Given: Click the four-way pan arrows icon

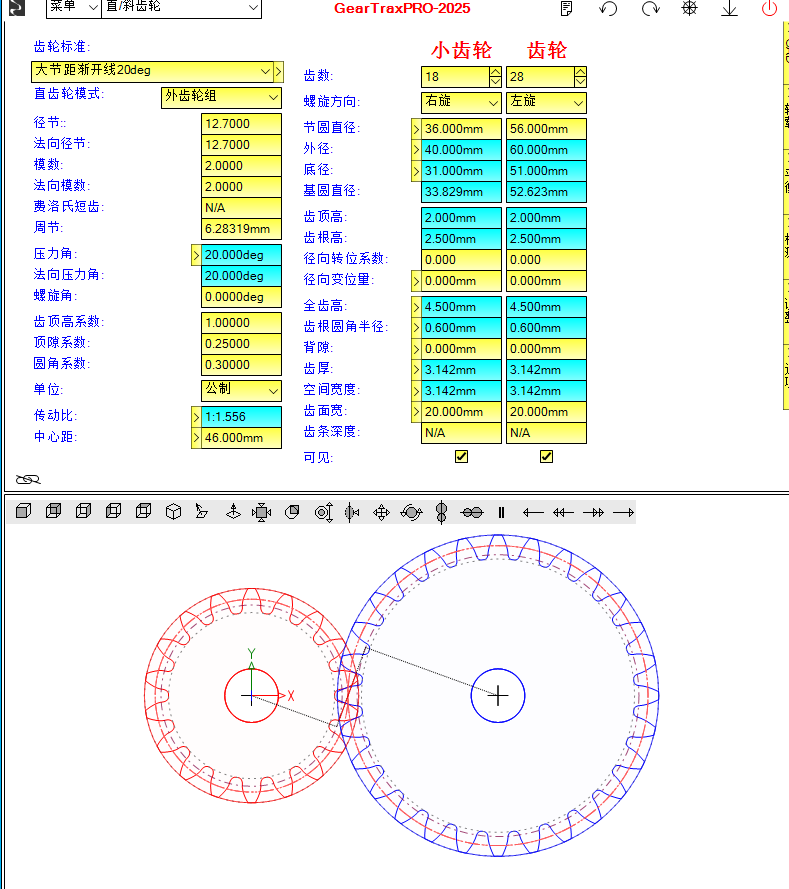Looking at the screenshot, I should click(x=381, y=512).
